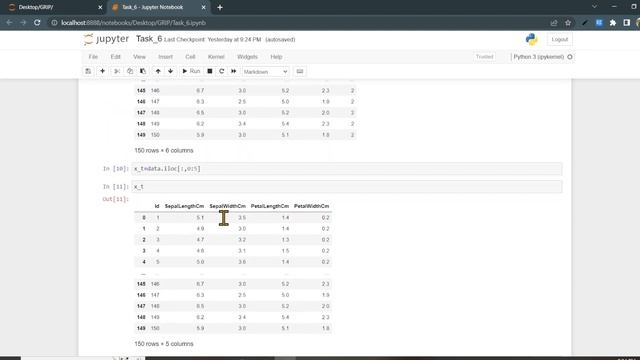
Task: Reload the page
Action: click(x=37, y=23)
